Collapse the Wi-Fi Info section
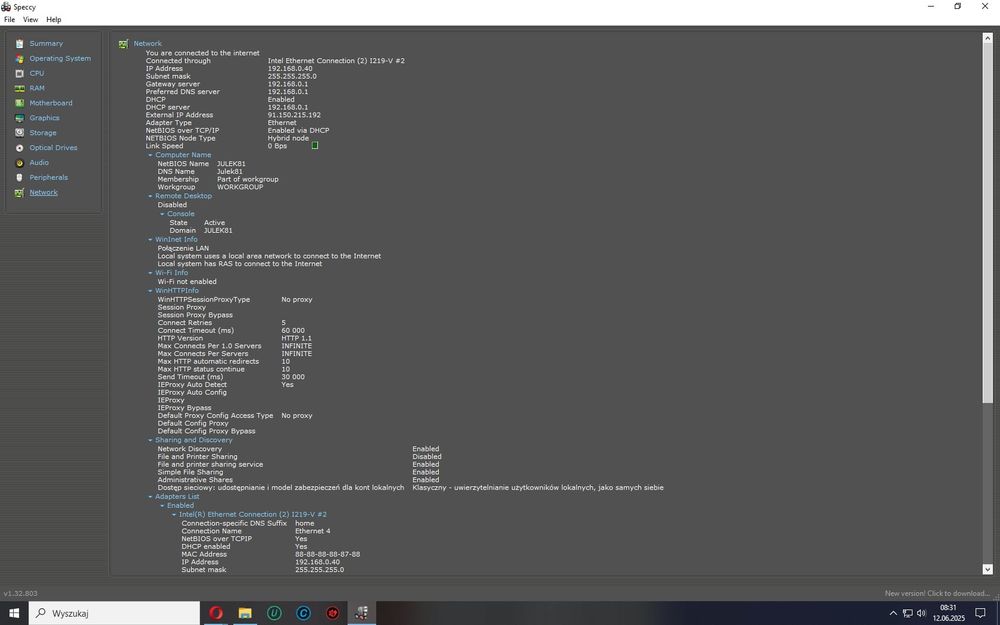Image resolution: width=1000 pixels, height=625 pixels. [x=151, y=272]
